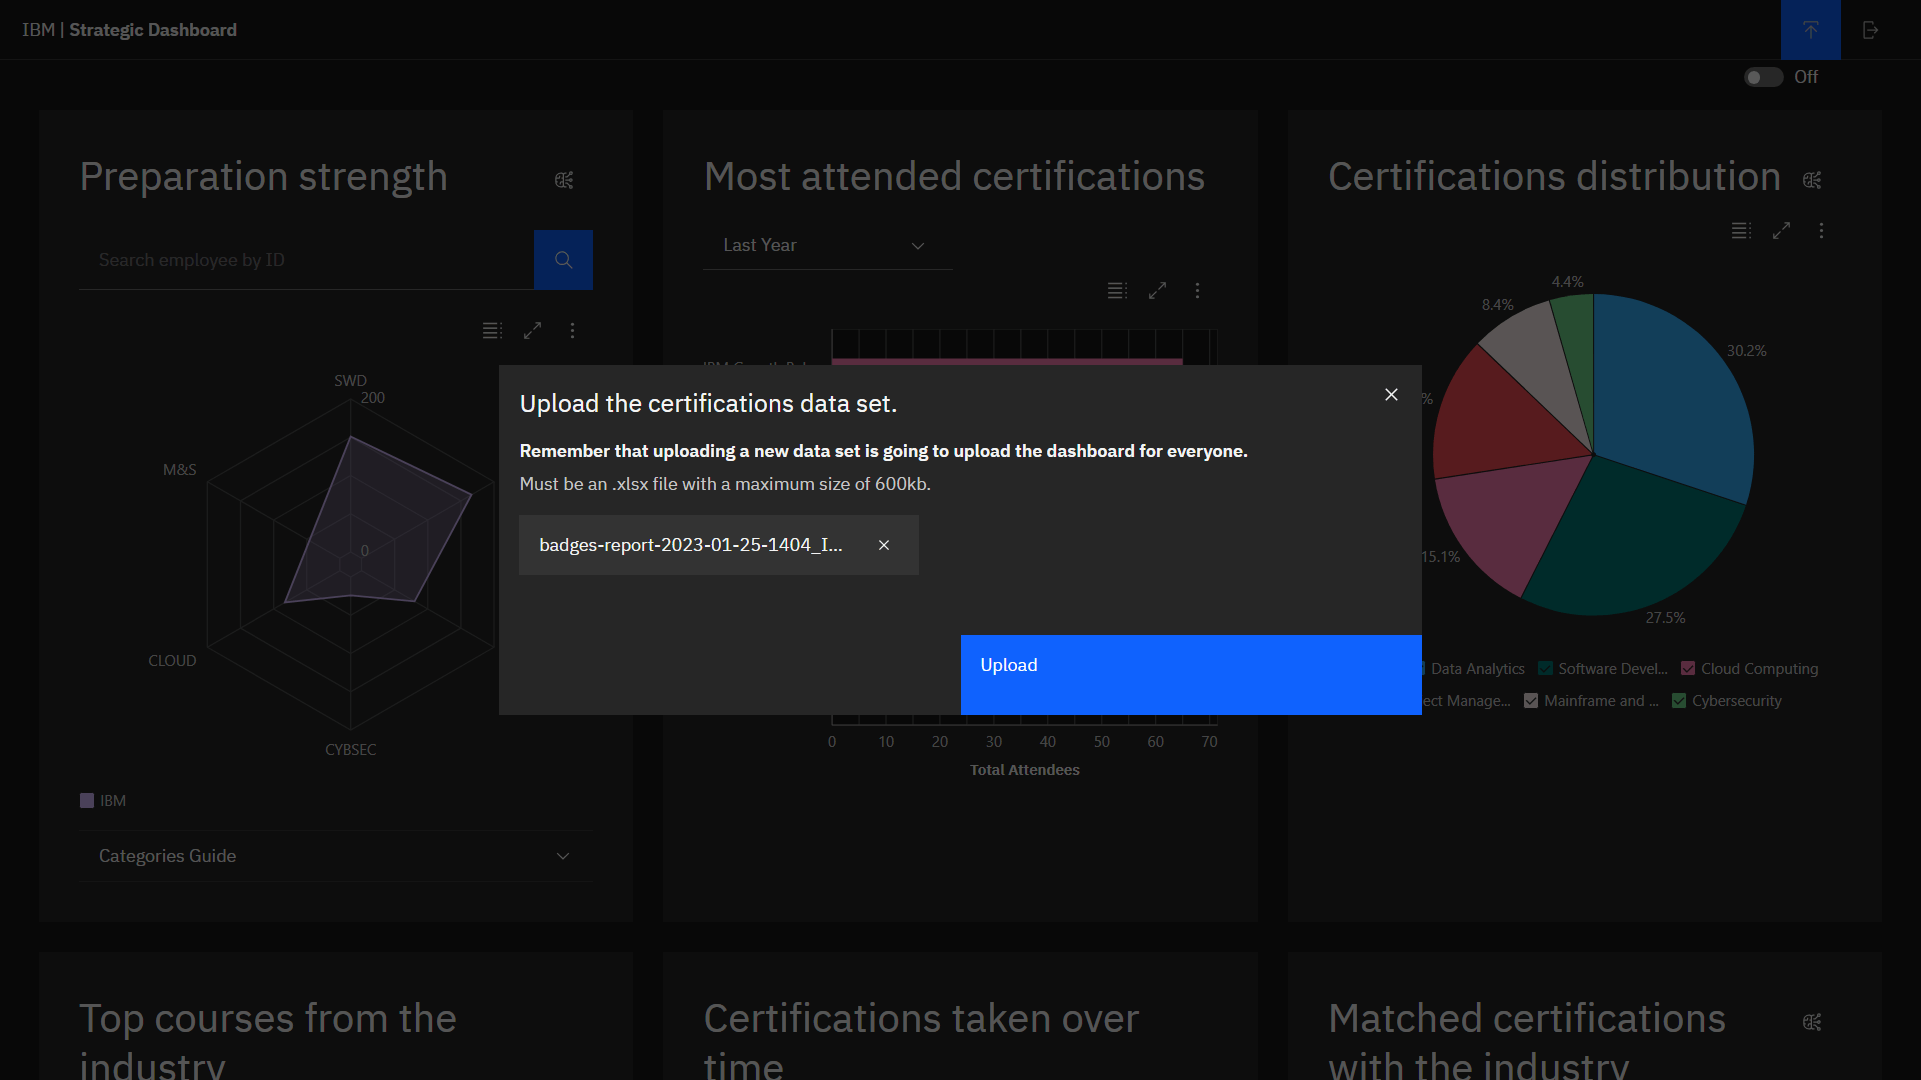This screenshot has width=1921, height=1080.
Task: Open pie chart overflow options menu
Action: [x=1821, y=231]
